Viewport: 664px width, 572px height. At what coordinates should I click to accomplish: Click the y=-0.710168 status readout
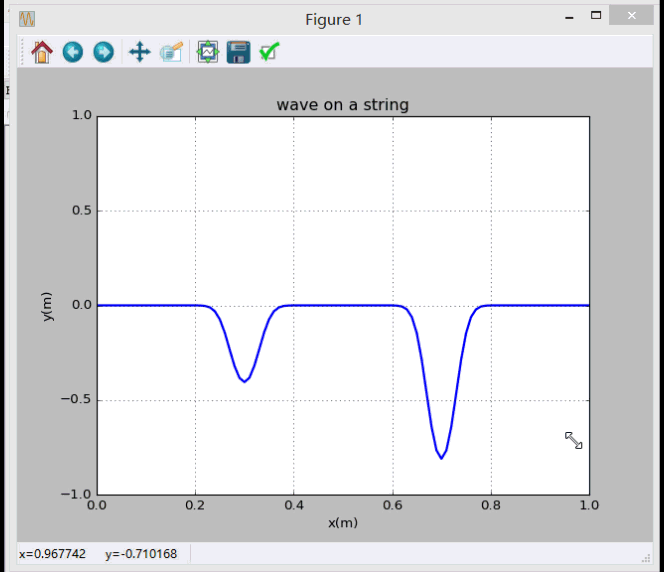[x=141, y=554]
